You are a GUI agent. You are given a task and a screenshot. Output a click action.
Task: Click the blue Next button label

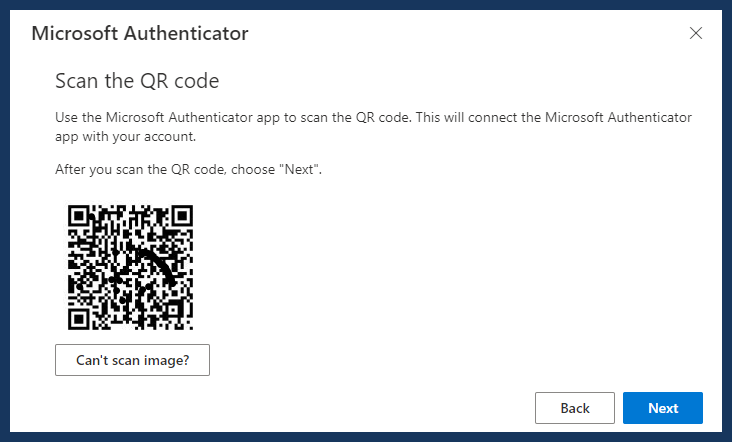pos(663,408)
